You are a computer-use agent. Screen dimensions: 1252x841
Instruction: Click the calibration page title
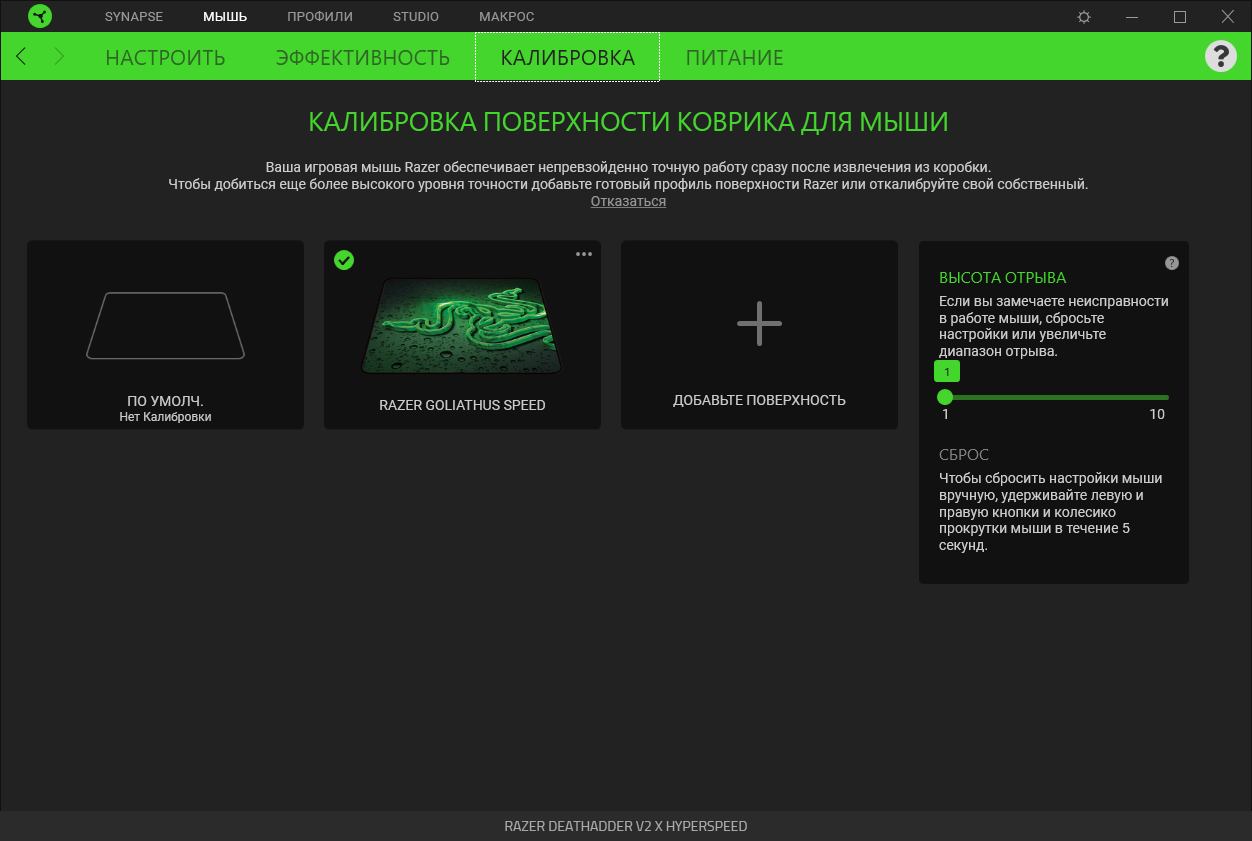pos(628,122)
